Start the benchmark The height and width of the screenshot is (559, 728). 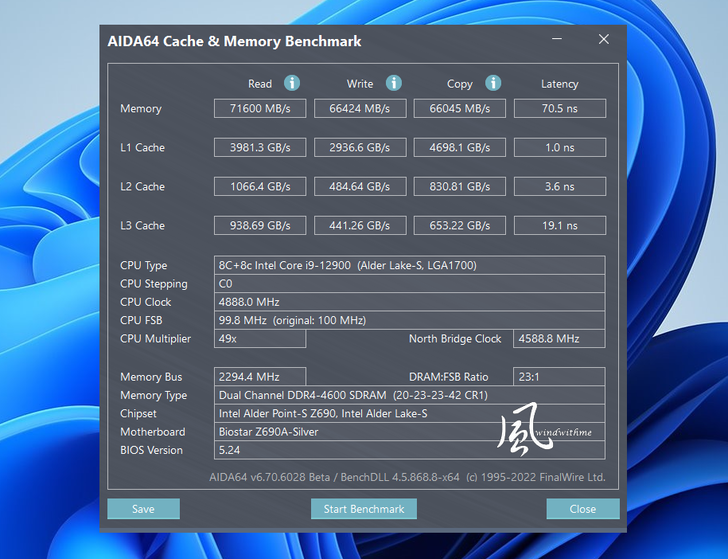[364, 509]
